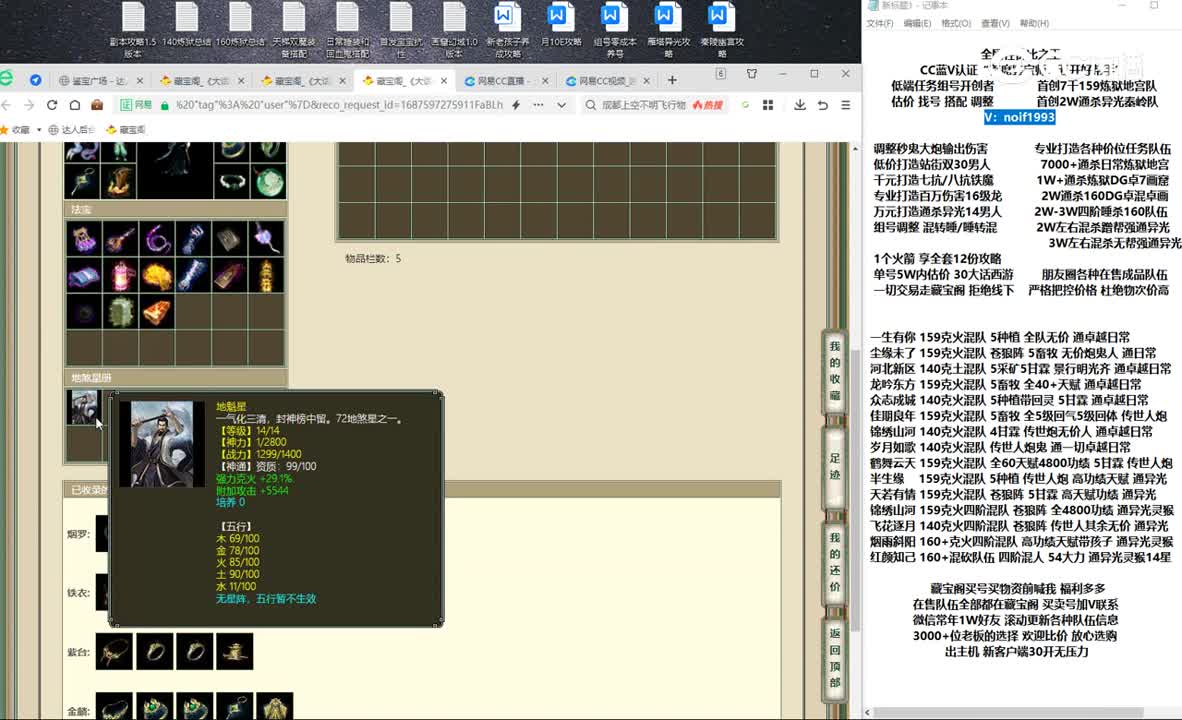Open desktop document 组号零成本养号
This screenshot has width=1182, height=720.
tap(614, 30)
